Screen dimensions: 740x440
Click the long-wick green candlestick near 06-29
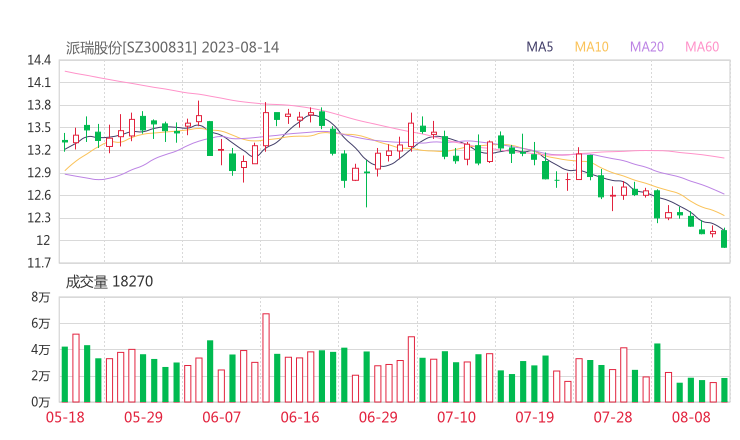367,184
